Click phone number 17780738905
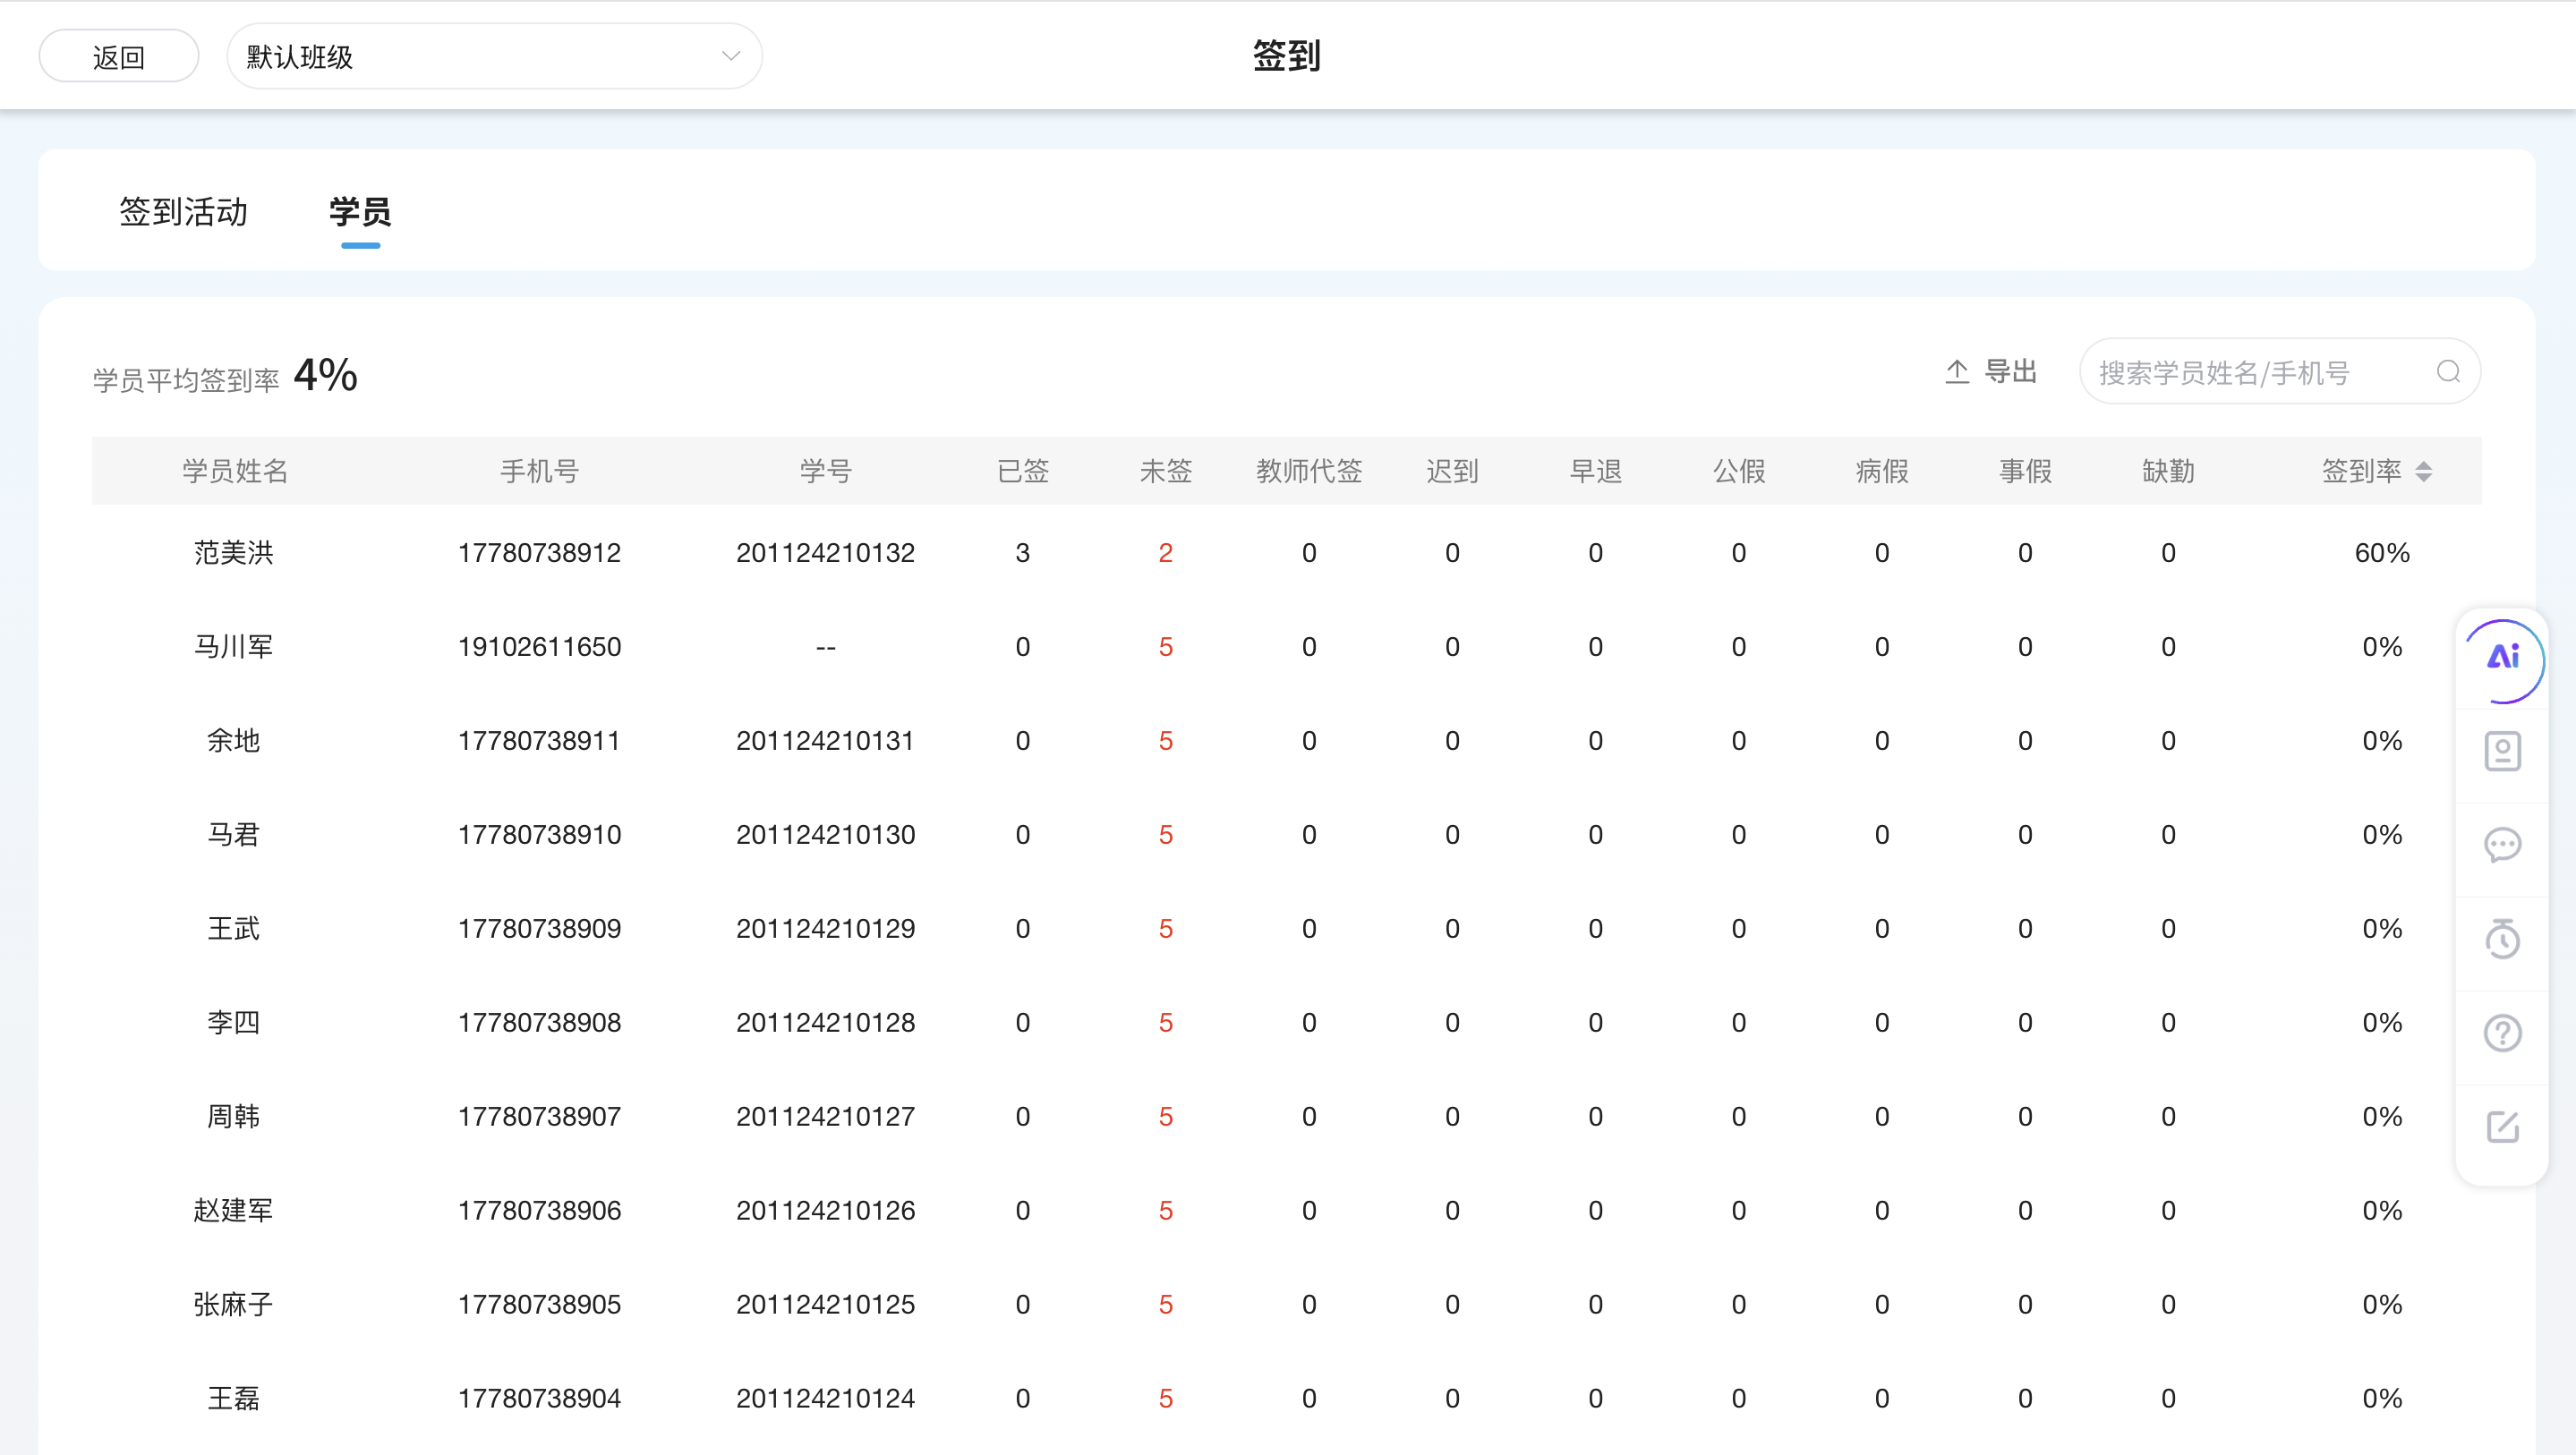This screenshot has width=2576, height=1455. tap(540, 1305)
